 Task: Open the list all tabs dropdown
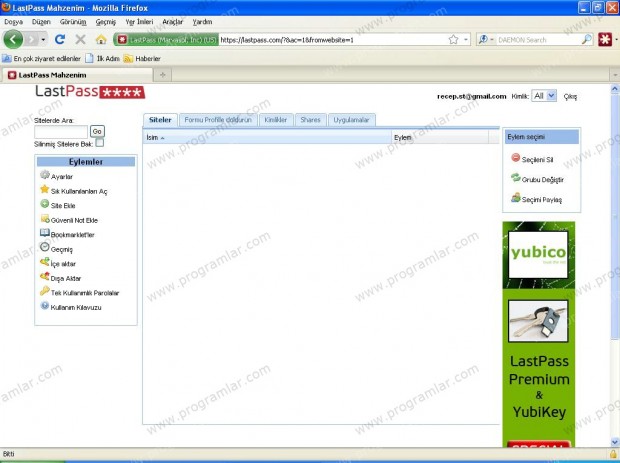[615, 75]
